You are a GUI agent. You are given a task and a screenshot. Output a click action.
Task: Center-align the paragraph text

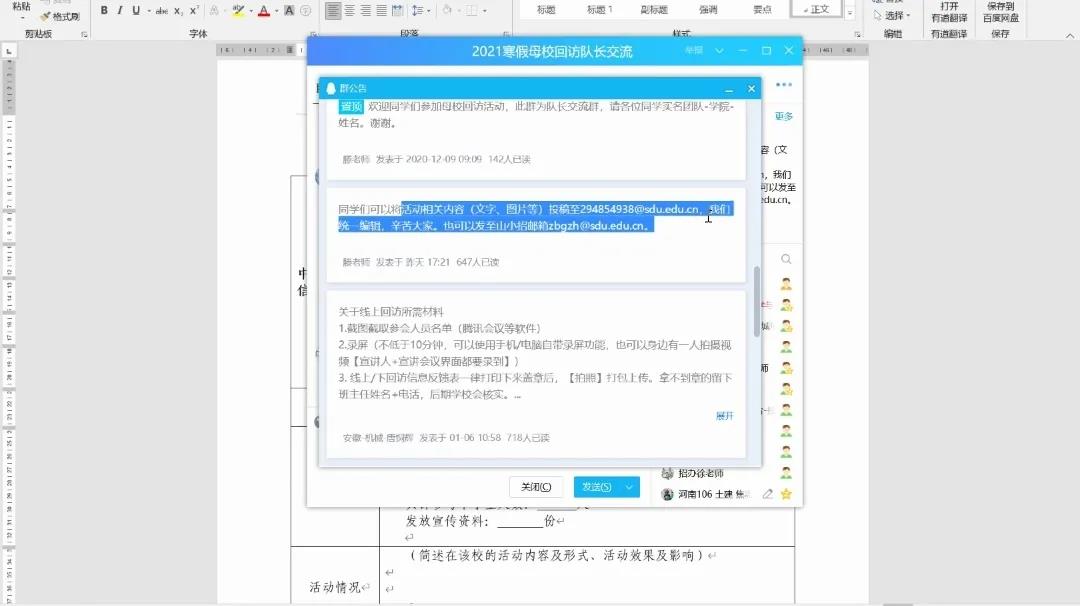(349, 11)
